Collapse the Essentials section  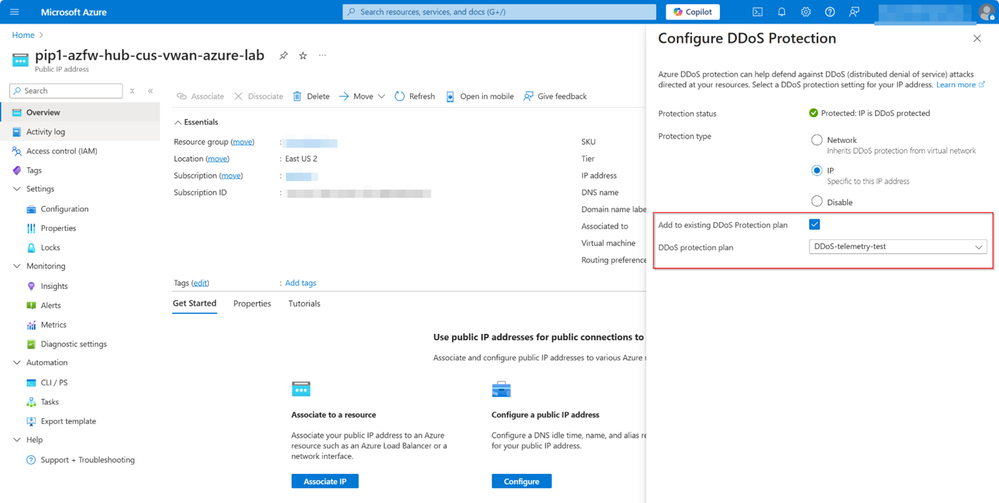196,122
